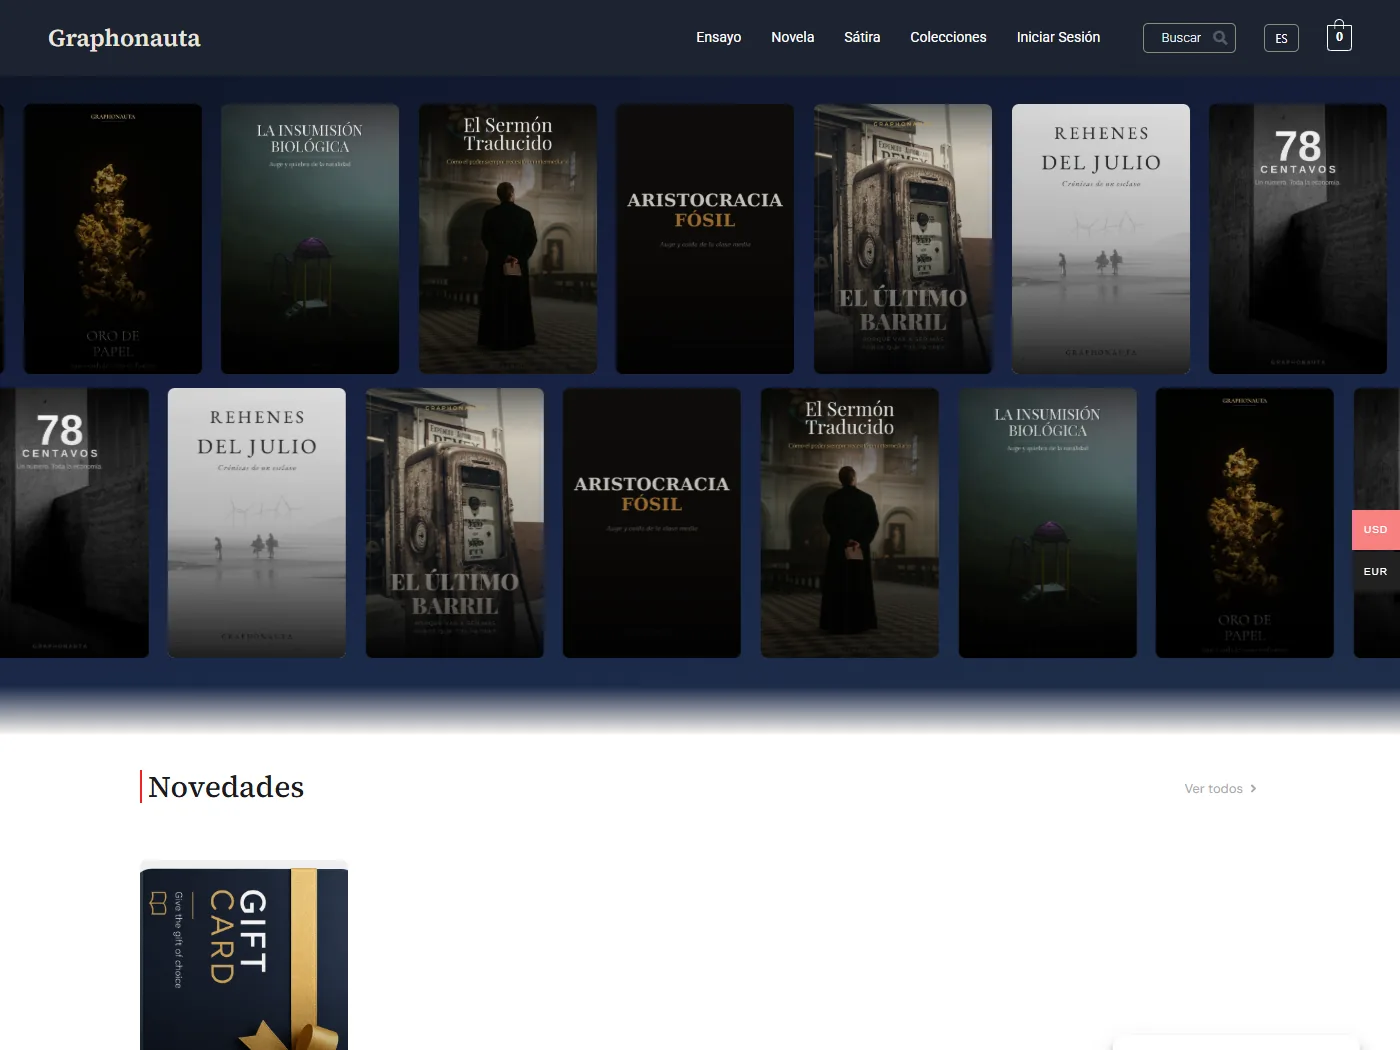The height and width of the screenshot is (1050, 1400).
Task: Select El Último Barril cover in top row
Action: tap(903, 239)
